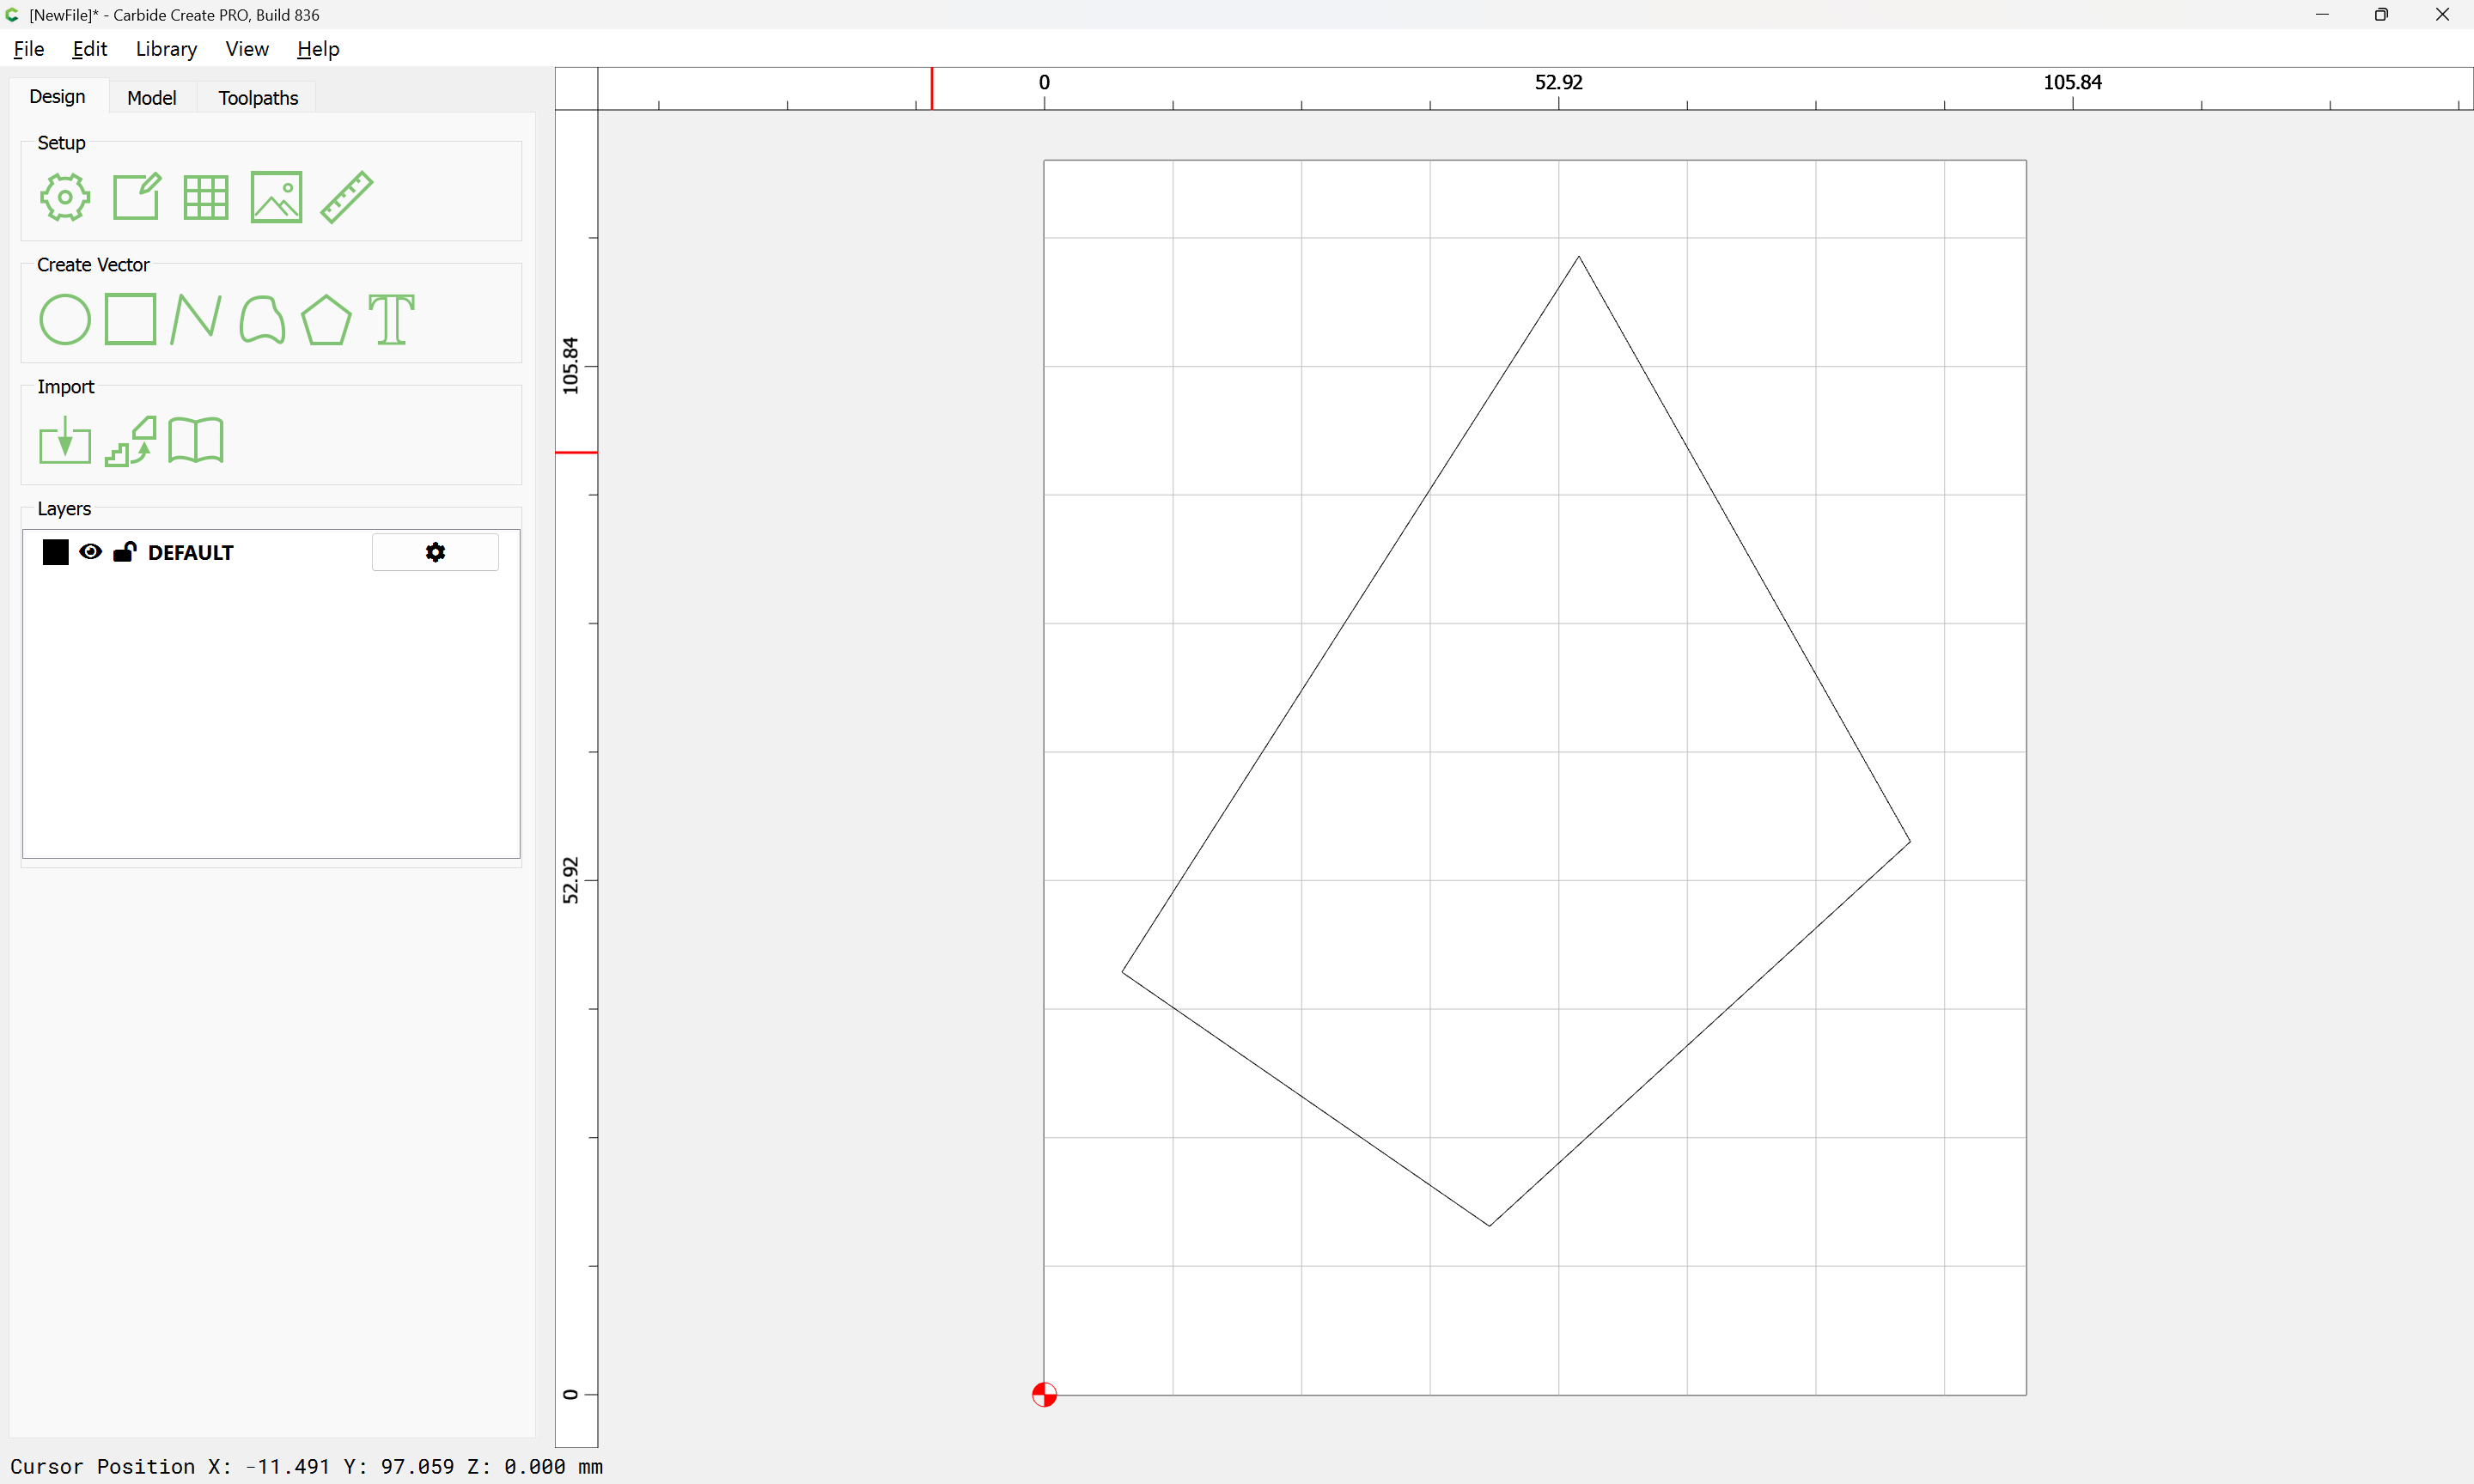The image size is (2474, 1484).
Task: Select the Polygon tool
Action: pos(326,320)
